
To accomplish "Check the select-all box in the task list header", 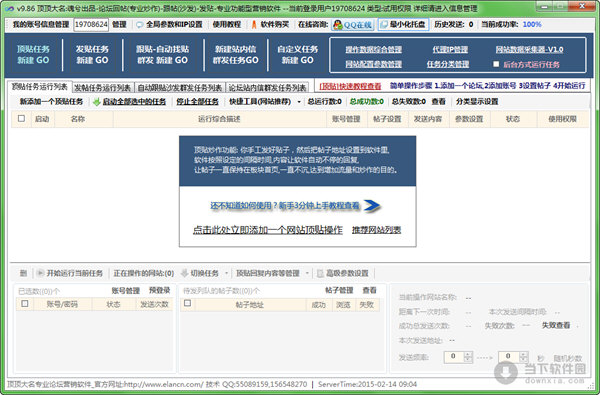I will point(21,119).
